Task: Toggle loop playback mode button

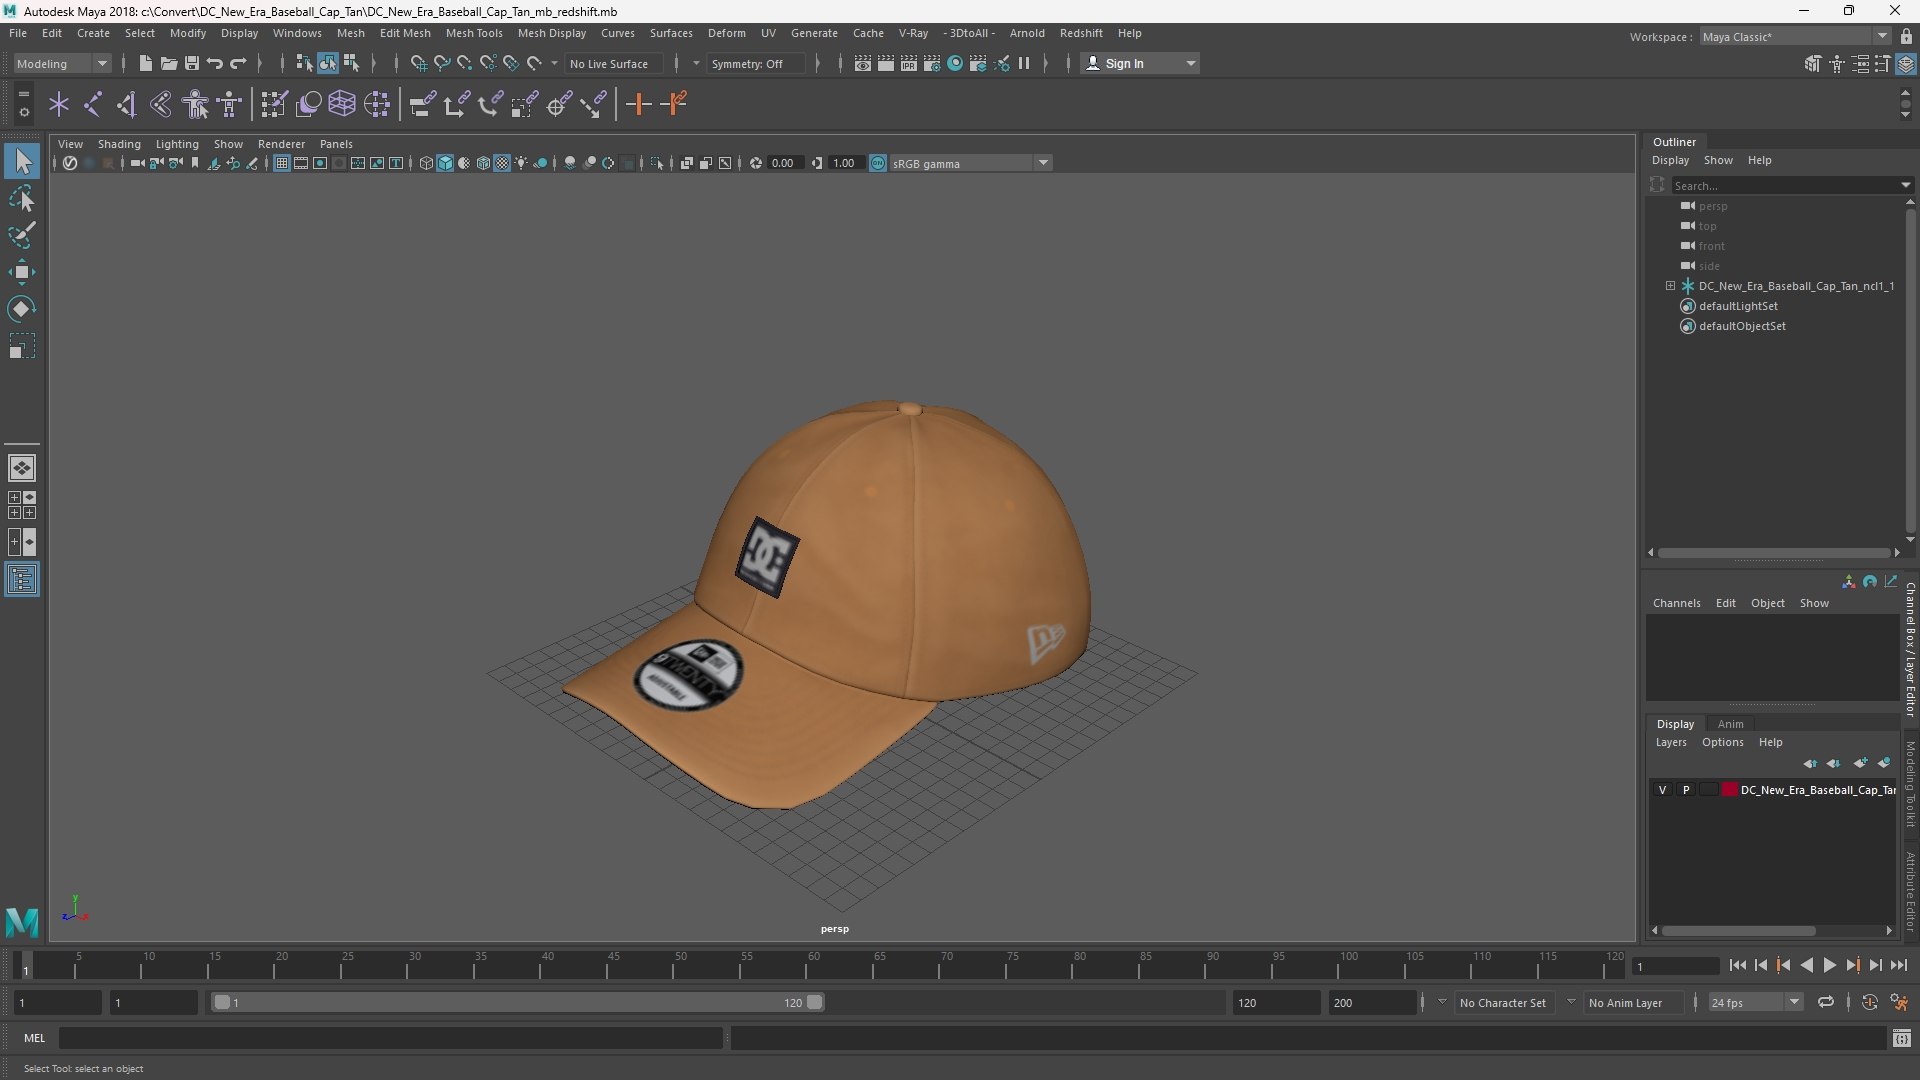Action: (1826, 1002)
